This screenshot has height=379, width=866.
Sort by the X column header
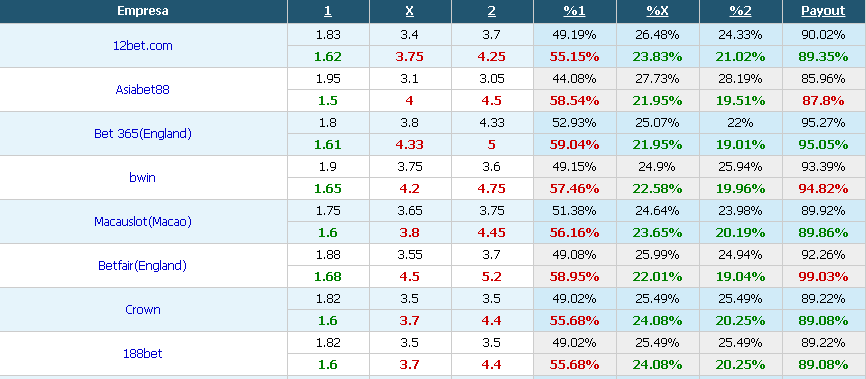point(410,11)
